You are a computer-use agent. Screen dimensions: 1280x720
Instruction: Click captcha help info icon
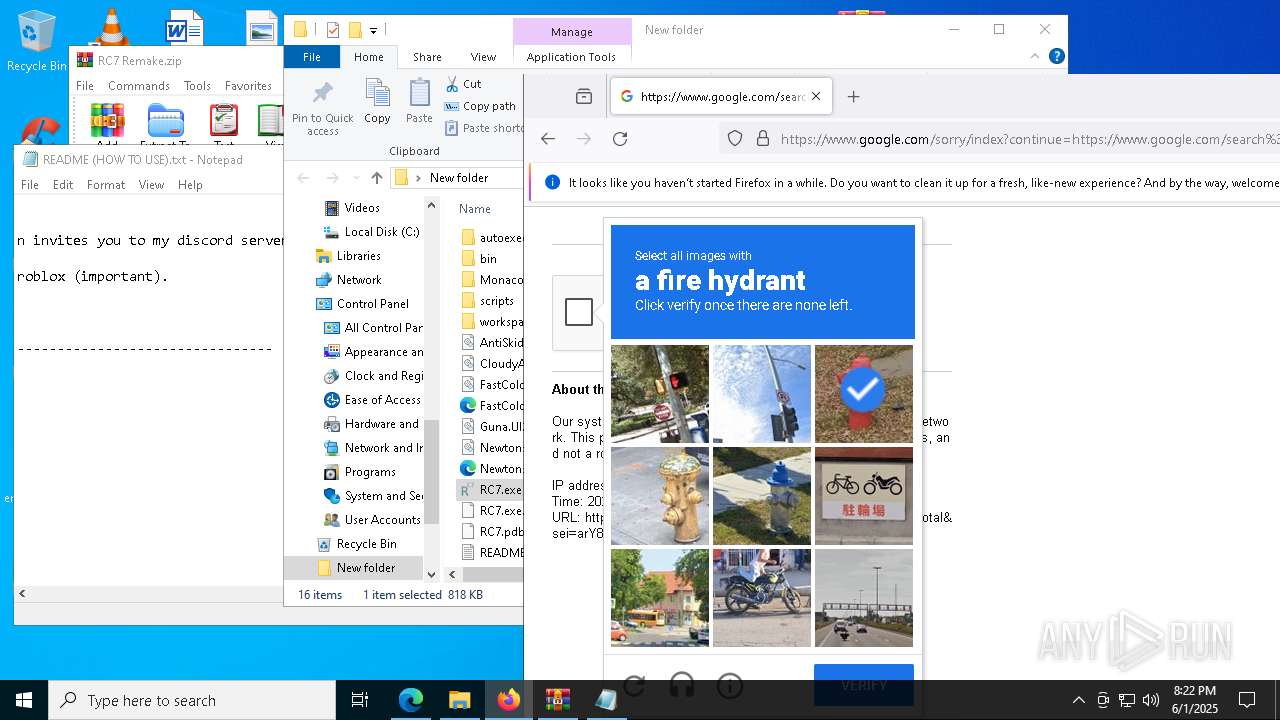[x=730, y=686]
